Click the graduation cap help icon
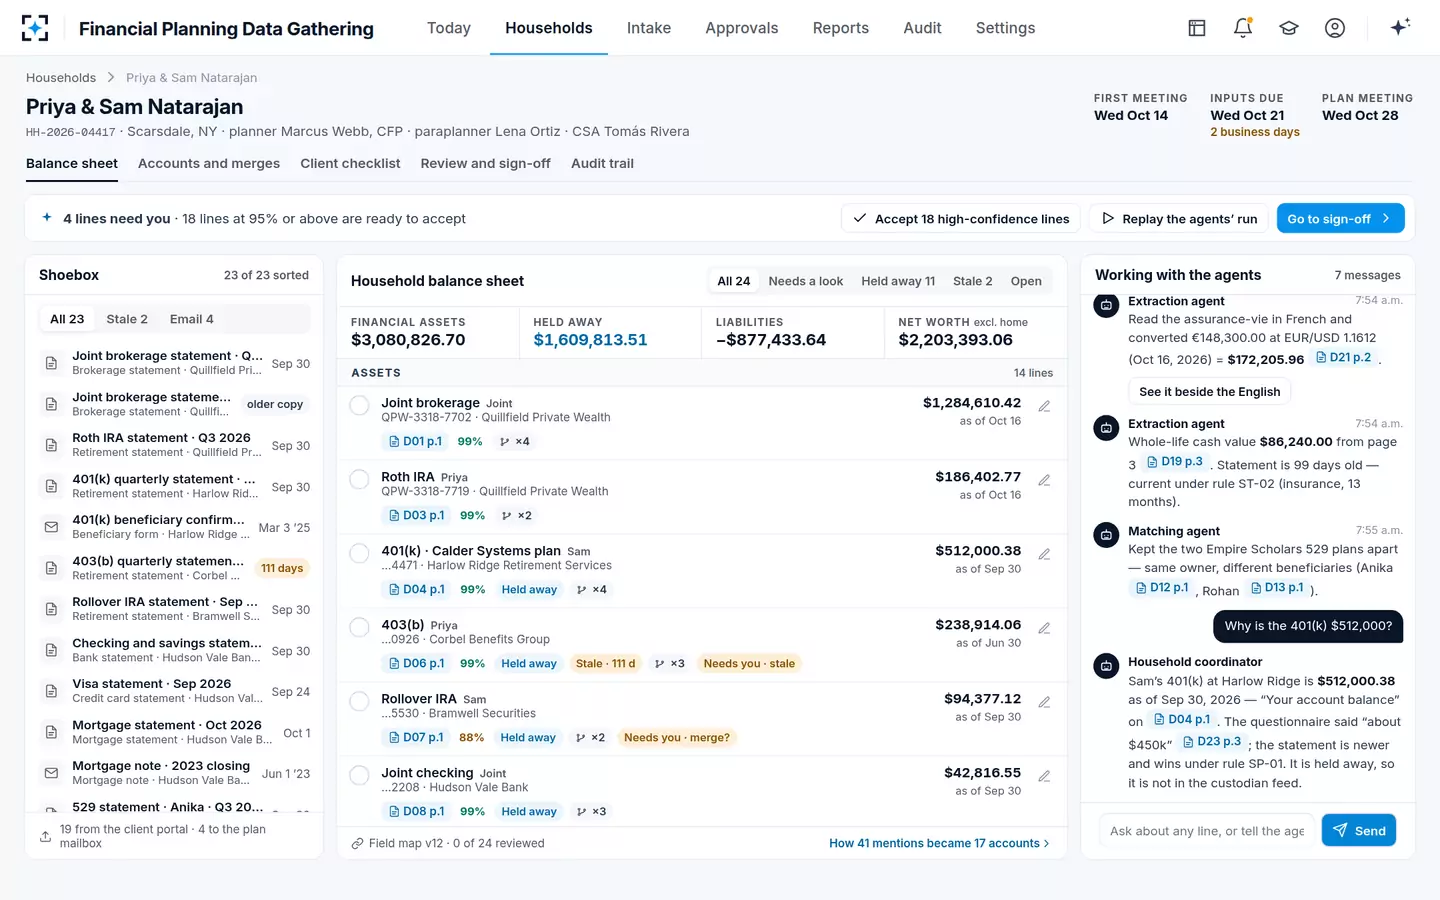Viewport: 1440px width, 900px height. (x=1289, y=28)
